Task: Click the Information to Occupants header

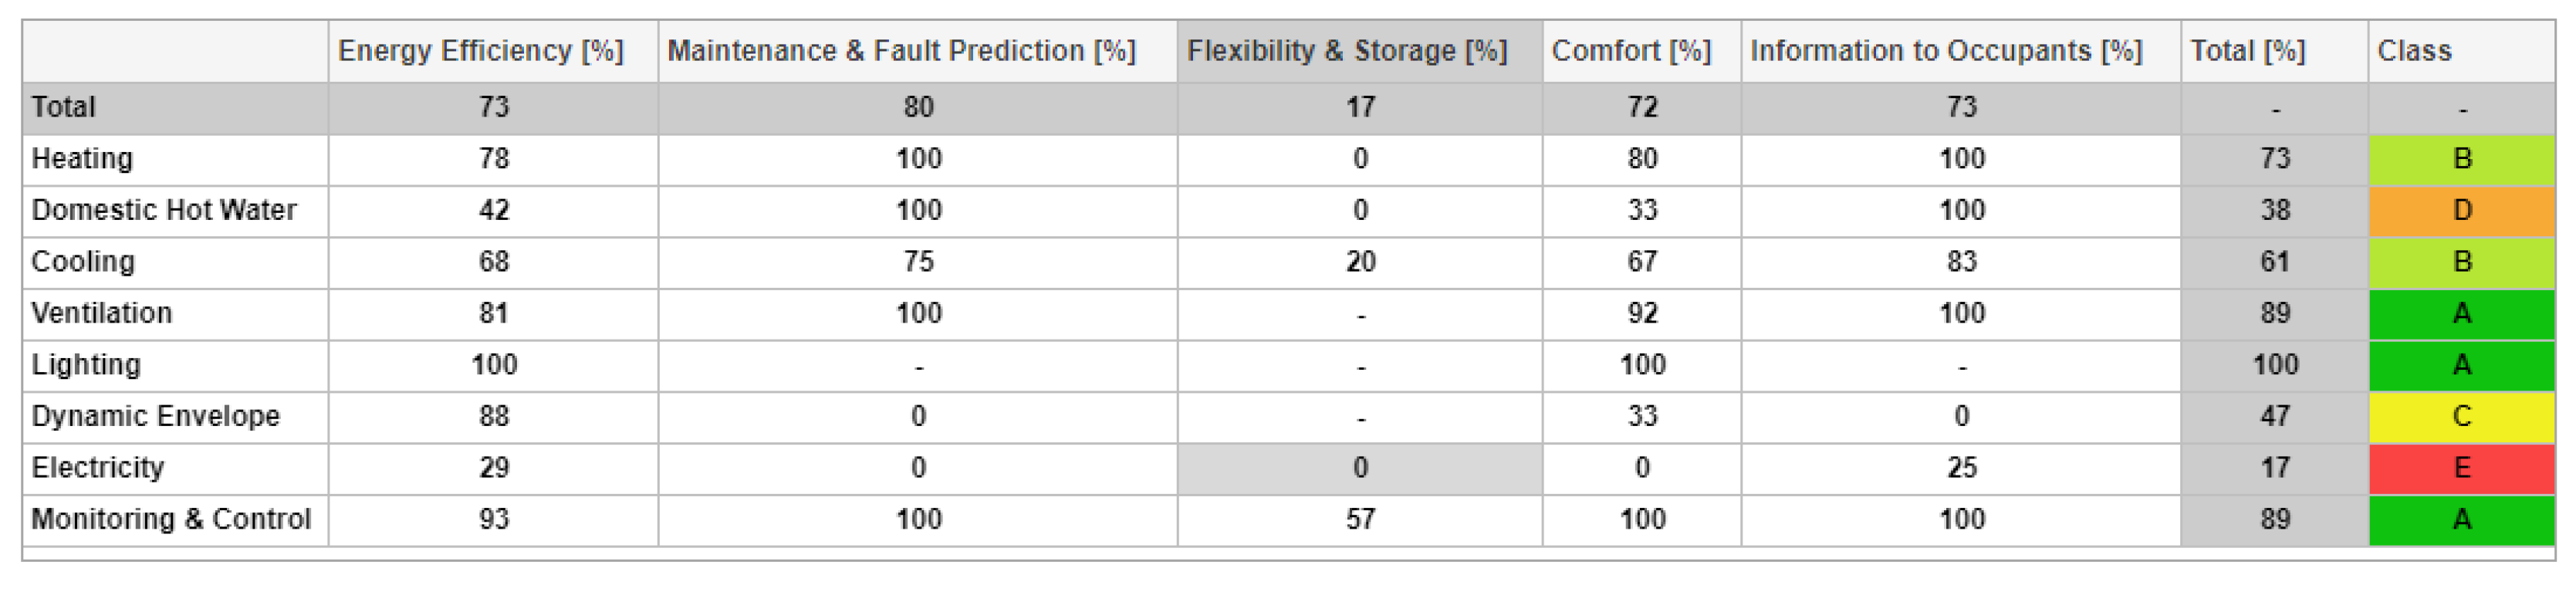Action: (x=1945, y=51)
